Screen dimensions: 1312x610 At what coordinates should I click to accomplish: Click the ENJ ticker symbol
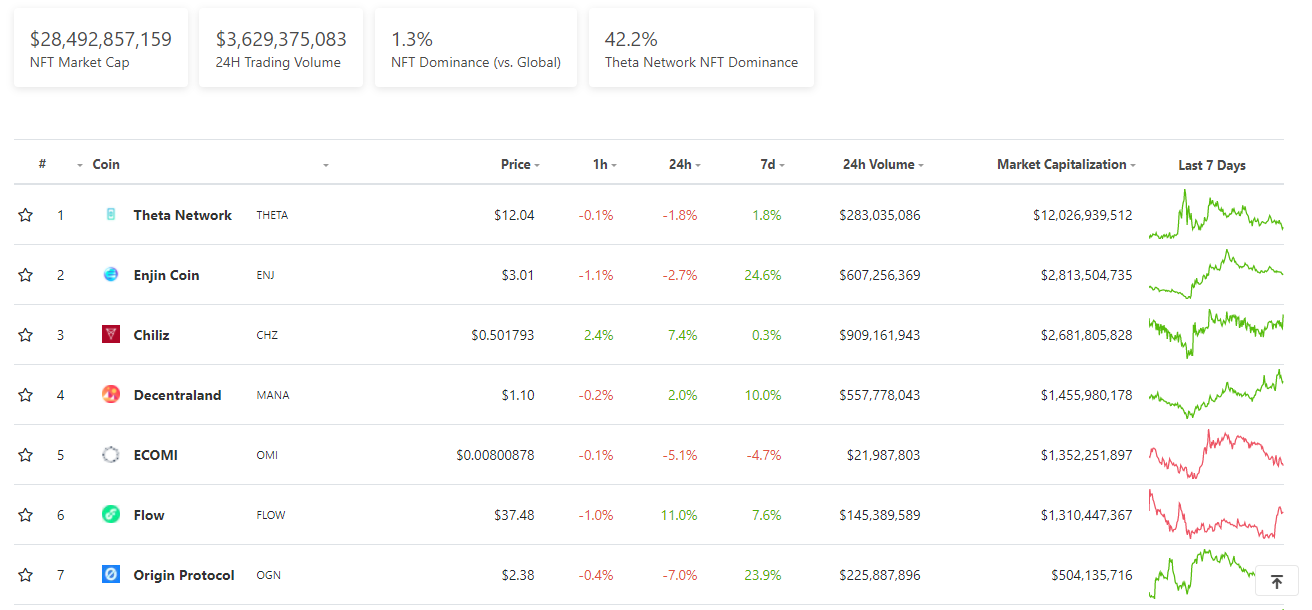click(265, 275)
